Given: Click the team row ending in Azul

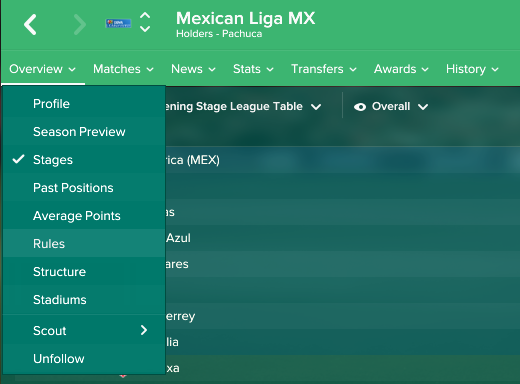Looking at the screenshot, I should 343,238.
